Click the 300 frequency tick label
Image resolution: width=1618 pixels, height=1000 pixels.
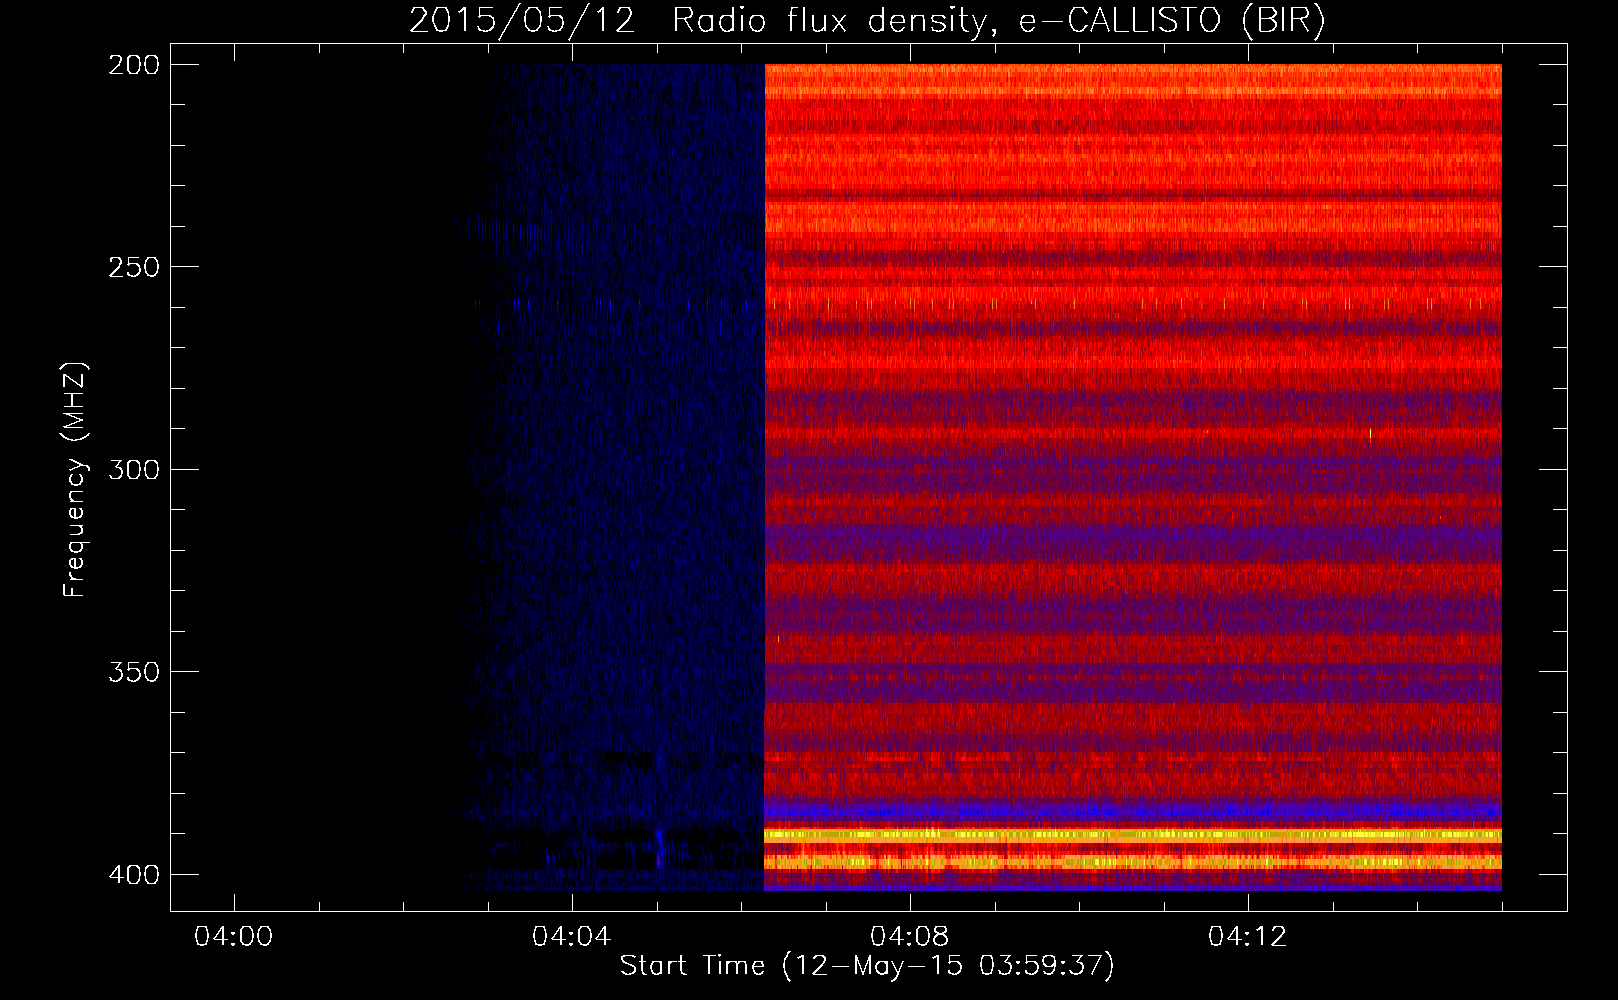pos(134,470)
